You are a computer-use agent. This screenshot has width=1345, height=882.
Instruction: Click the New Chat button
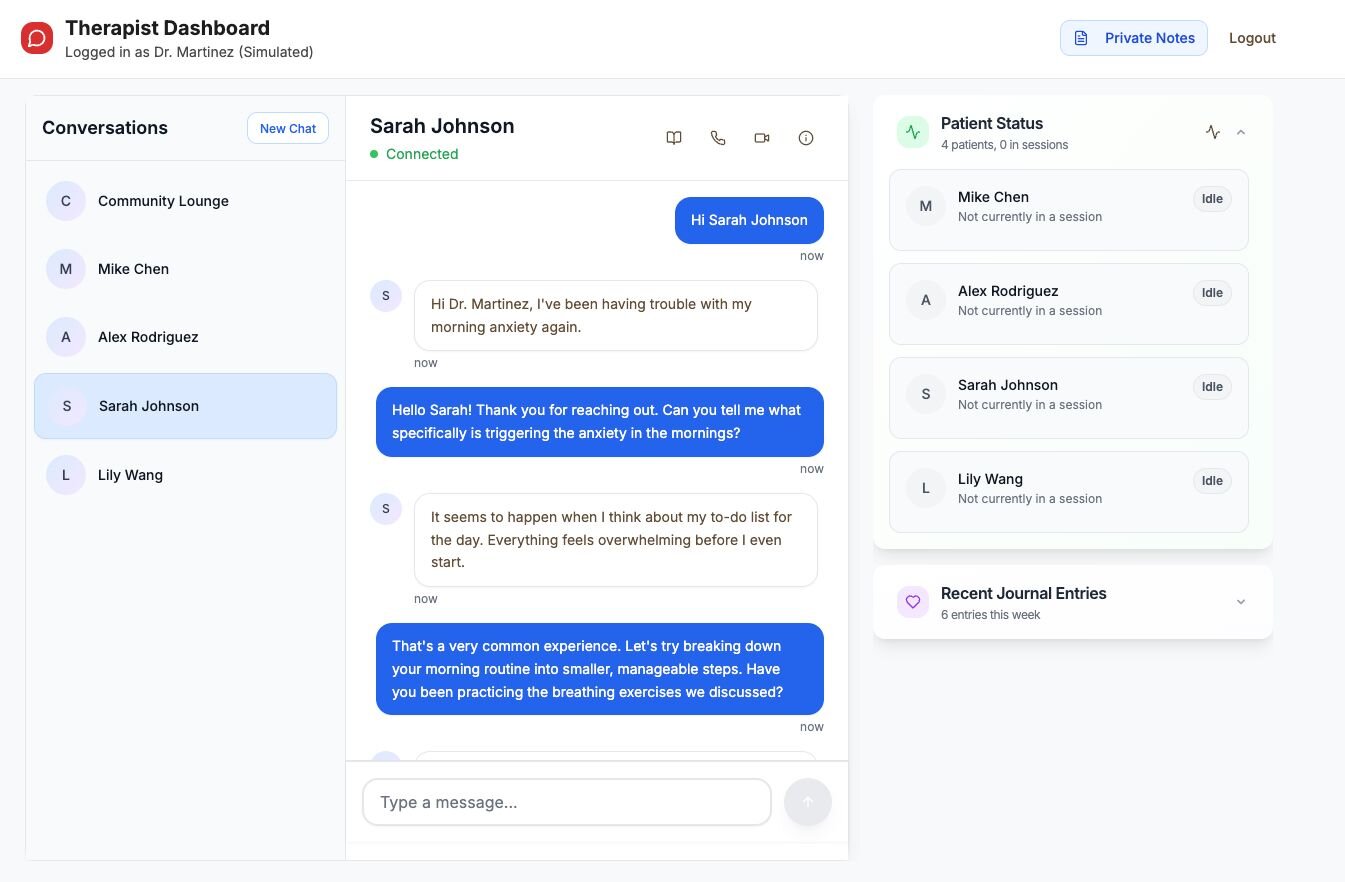(x=288, y=128)
